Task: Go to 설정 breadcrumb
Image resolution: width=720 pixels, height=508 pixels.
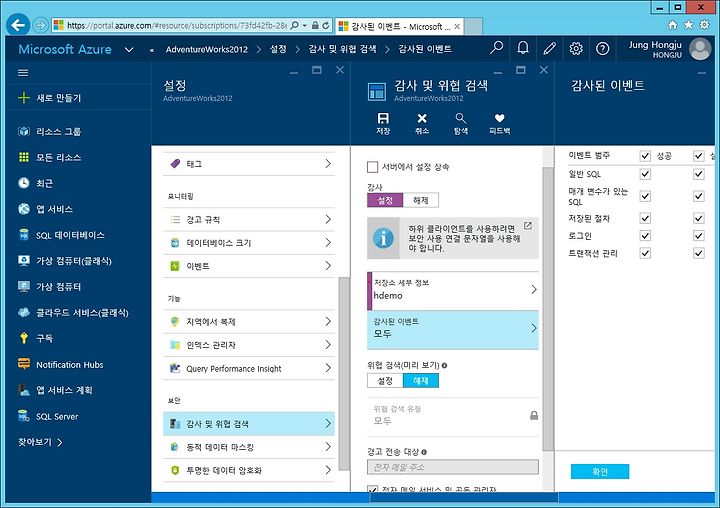Action: [x=278, y=49]
